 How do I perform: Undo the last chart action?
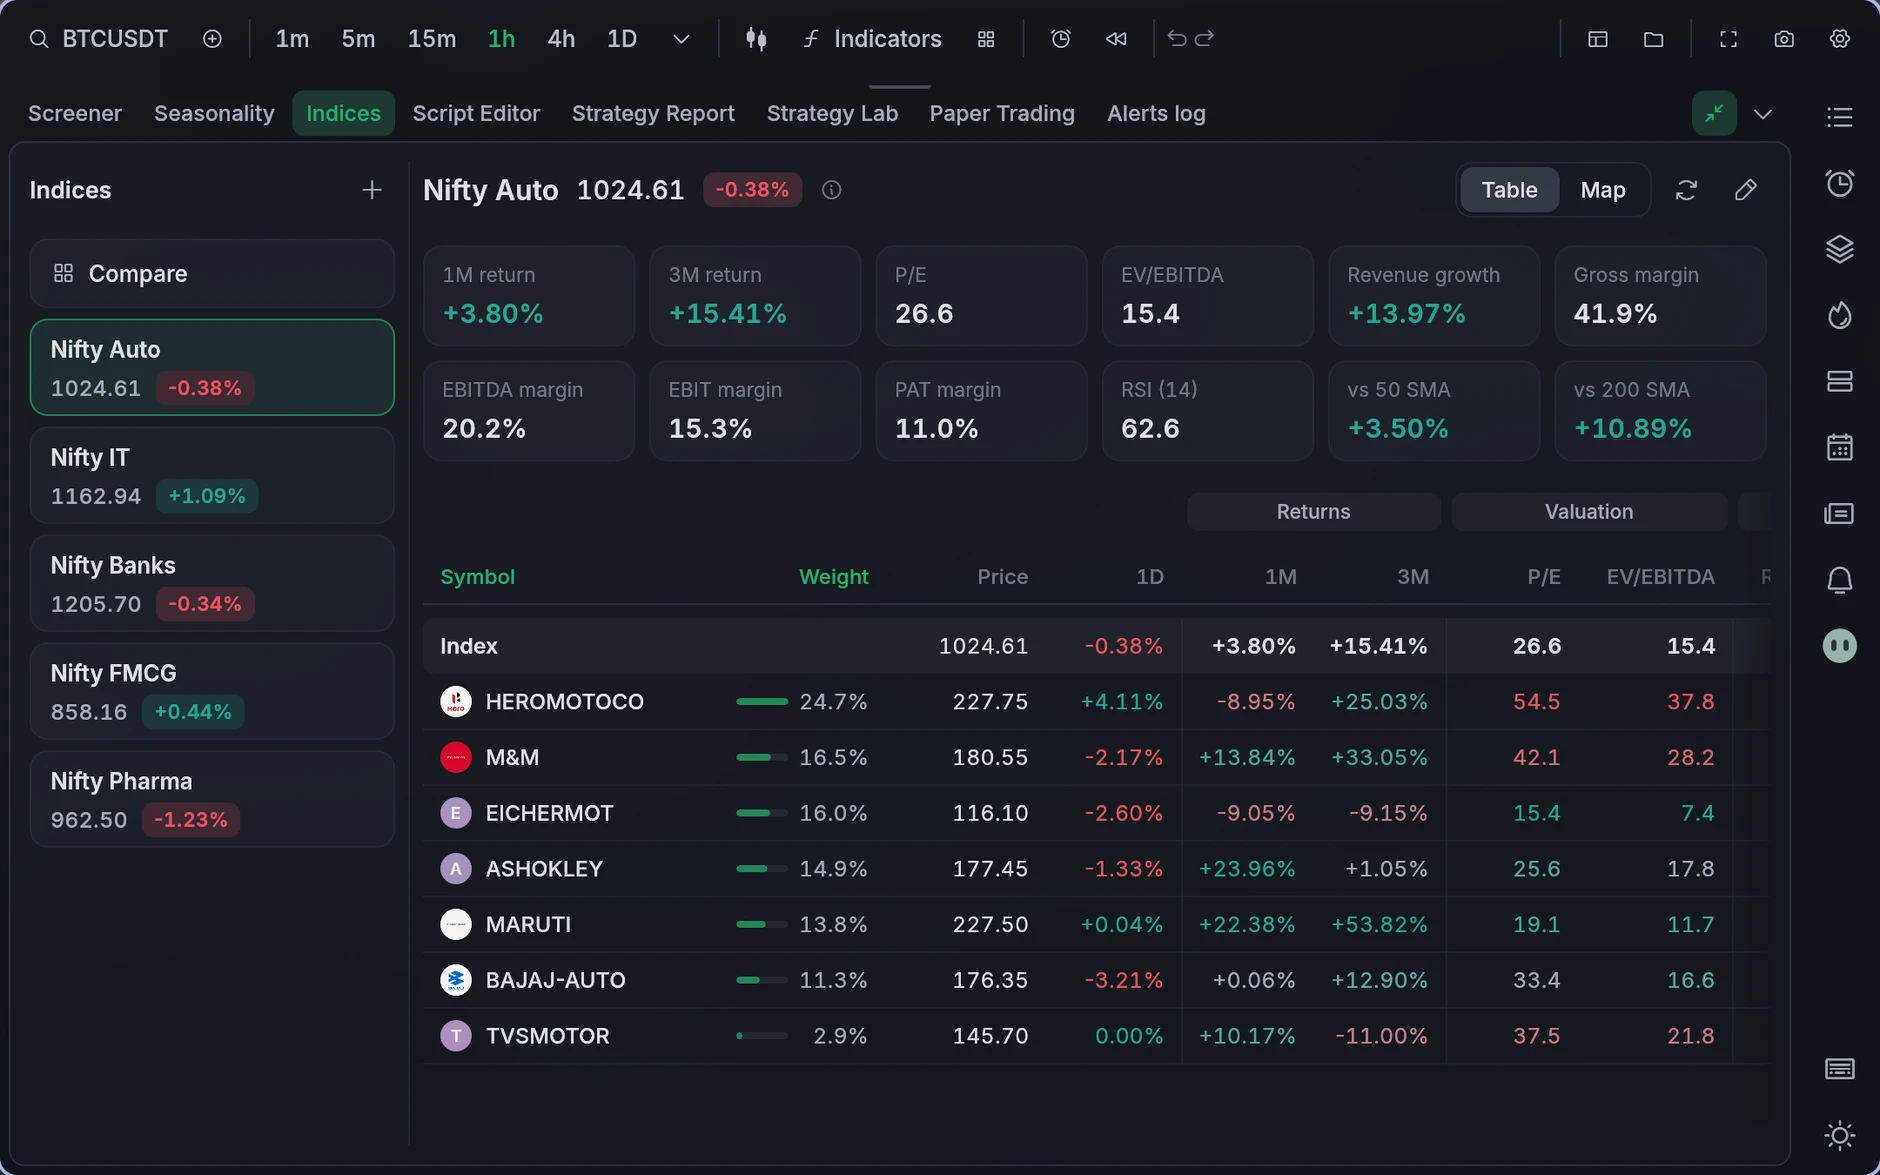(x=1177, y=39)
